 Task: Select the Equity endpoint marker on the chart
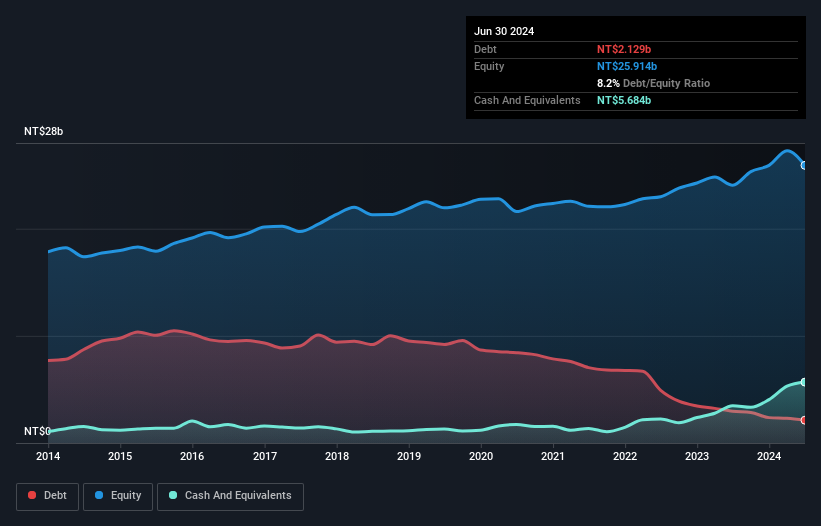[804, 165]
